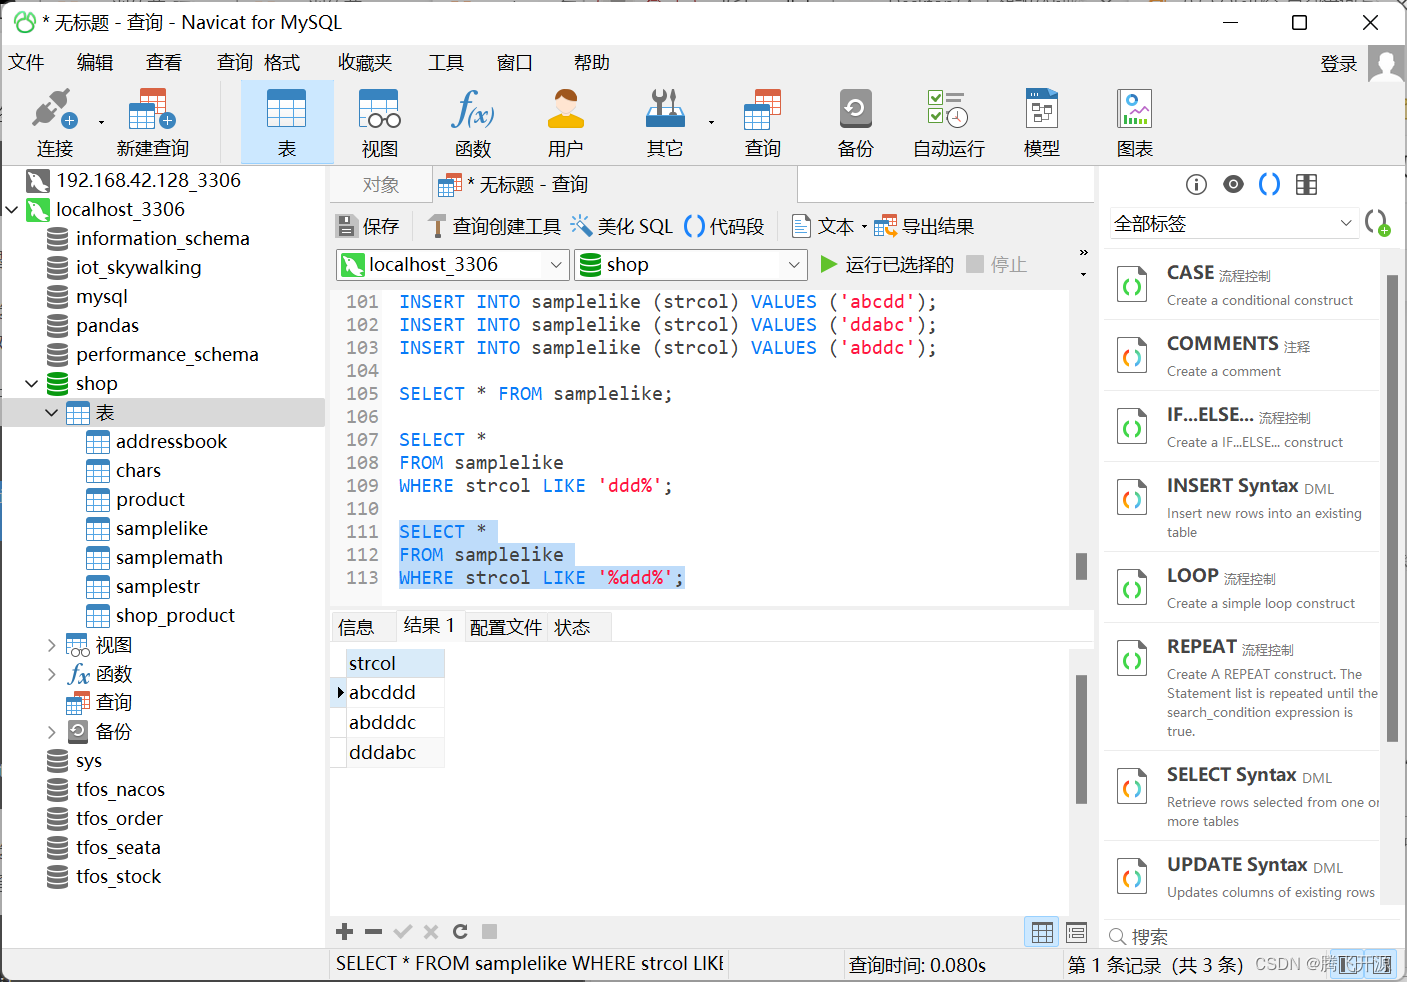This screenshot has width=1407, height=982.
Task: Open the Favorites (收藏夹) menu
Action: point(365,62)
